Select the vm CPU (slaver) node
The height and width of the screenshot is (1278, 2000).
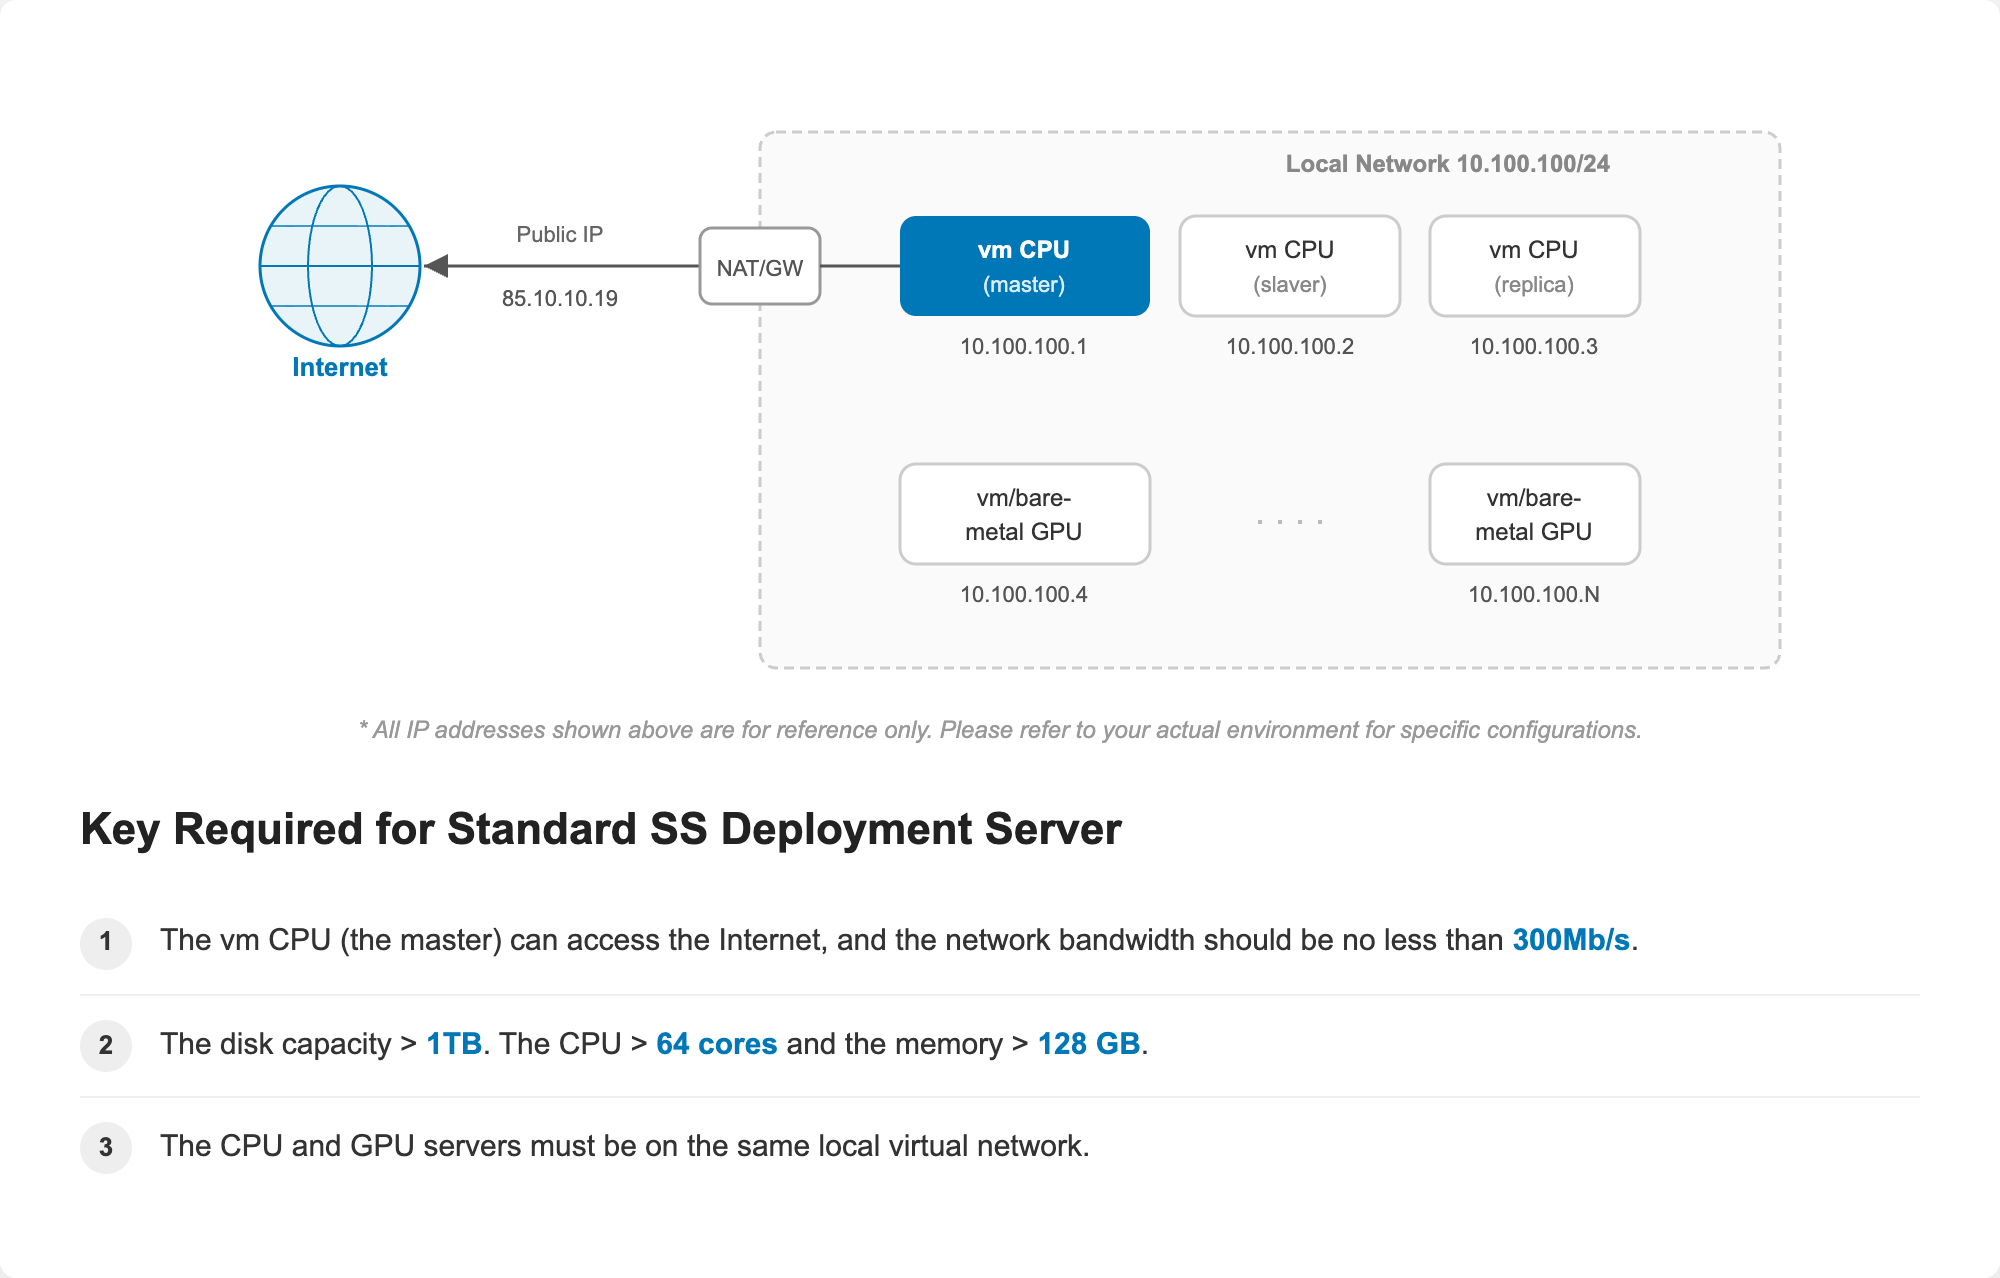point(1290,266)
